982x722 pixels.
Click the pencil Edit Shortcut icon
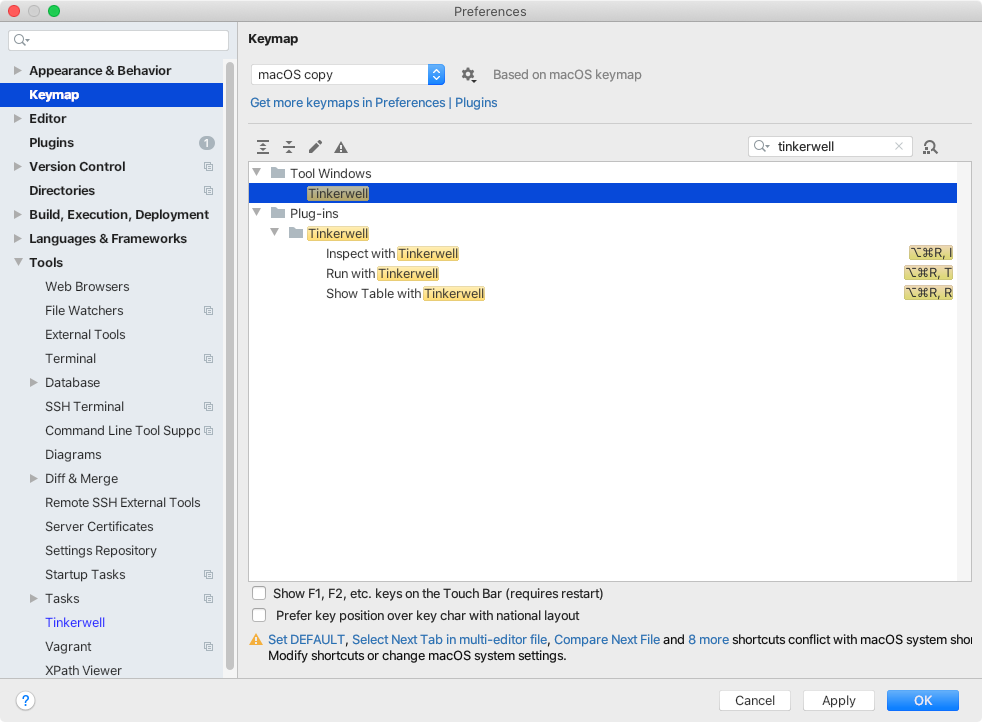tap(315, 147)
